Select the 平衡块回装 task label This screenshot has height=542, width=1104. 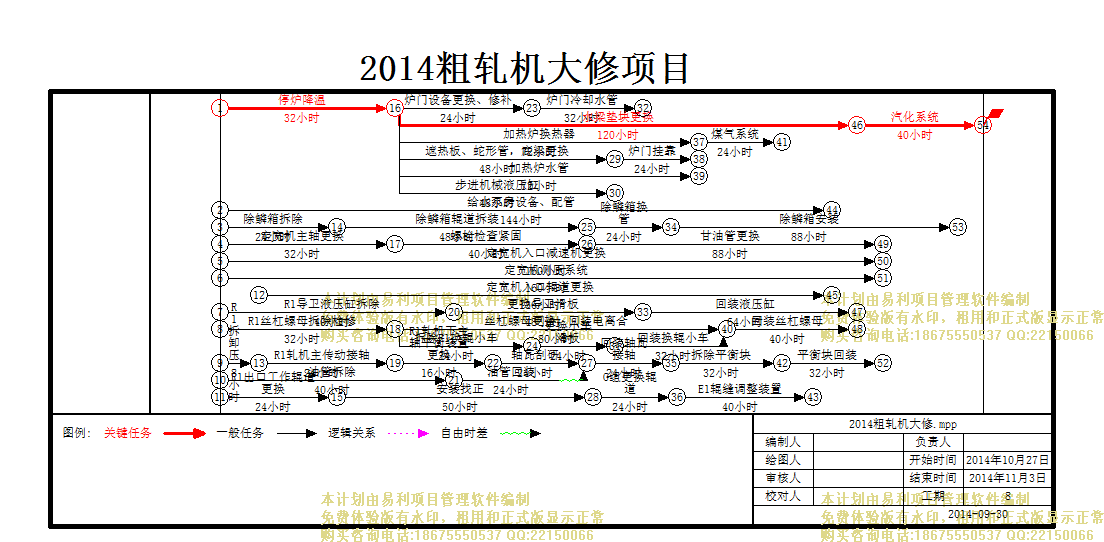(x=827, y=355)
